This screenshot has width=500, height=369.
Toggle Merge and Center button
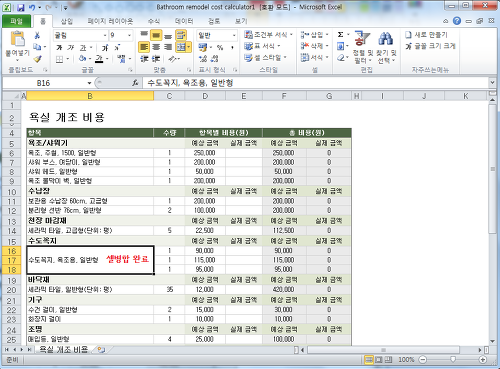(x=181, y=47)
